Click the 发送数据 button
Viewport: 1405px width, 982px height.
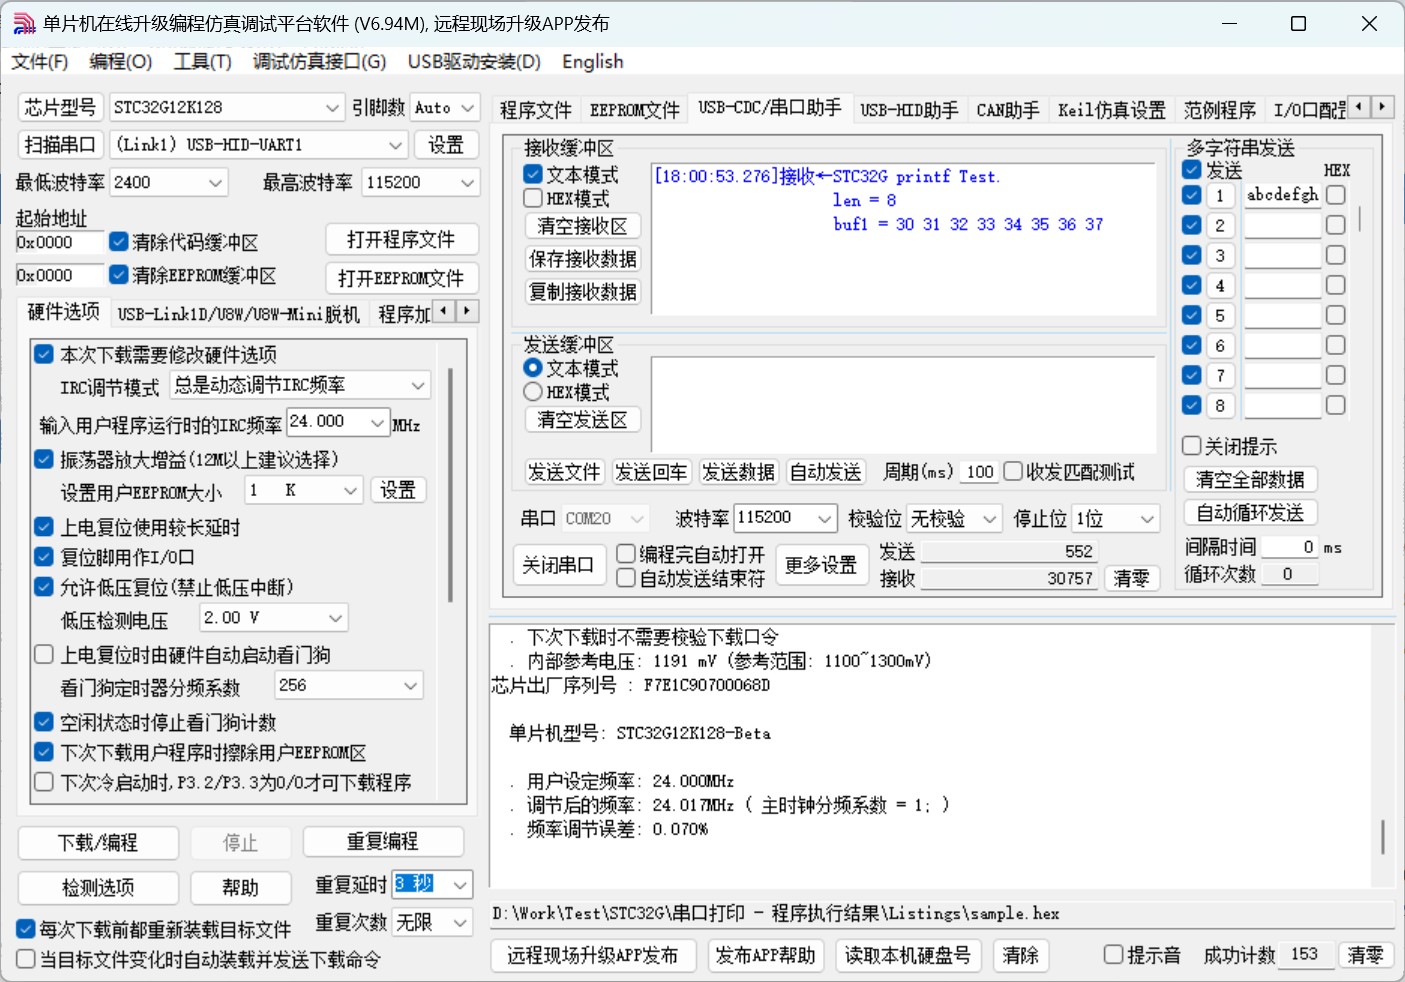[x=738, y=472]
